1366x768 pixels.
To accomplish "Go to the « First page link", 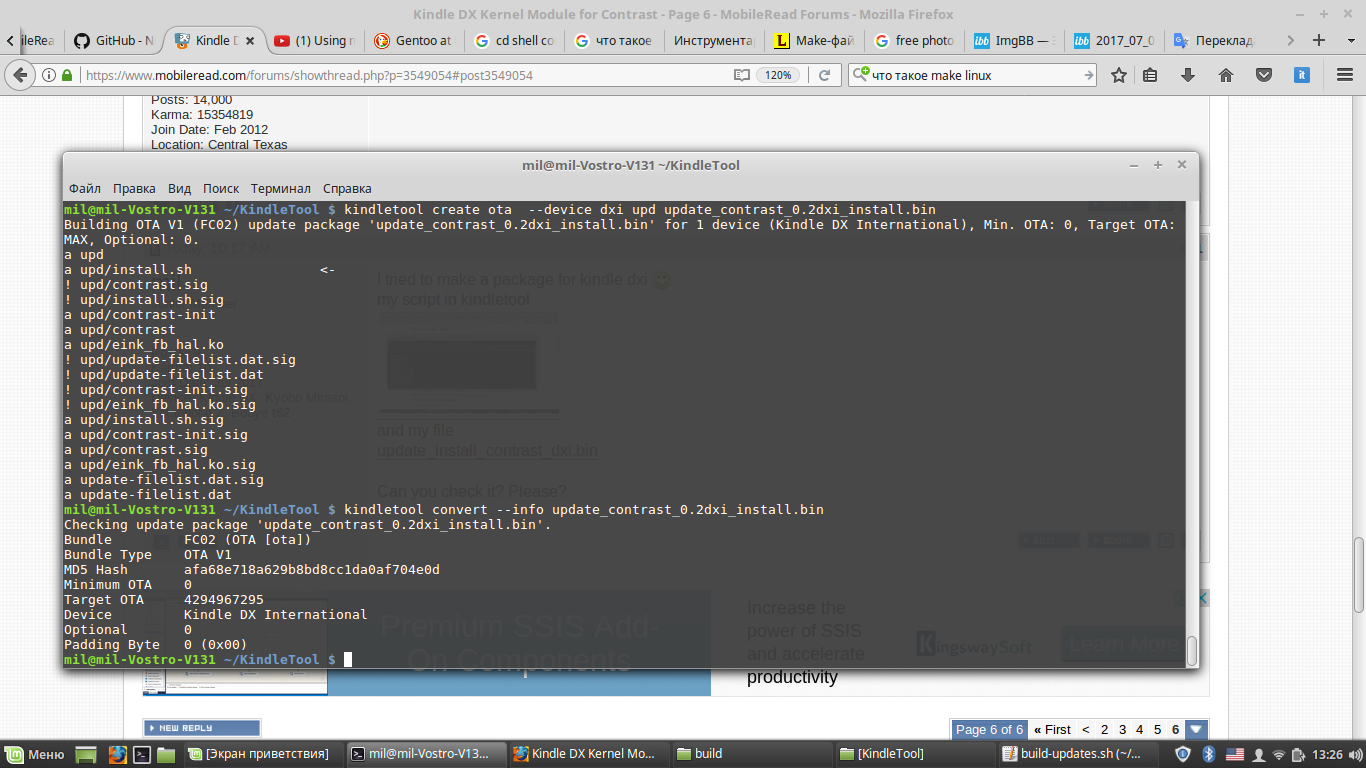I will [x=1052, y=729].
